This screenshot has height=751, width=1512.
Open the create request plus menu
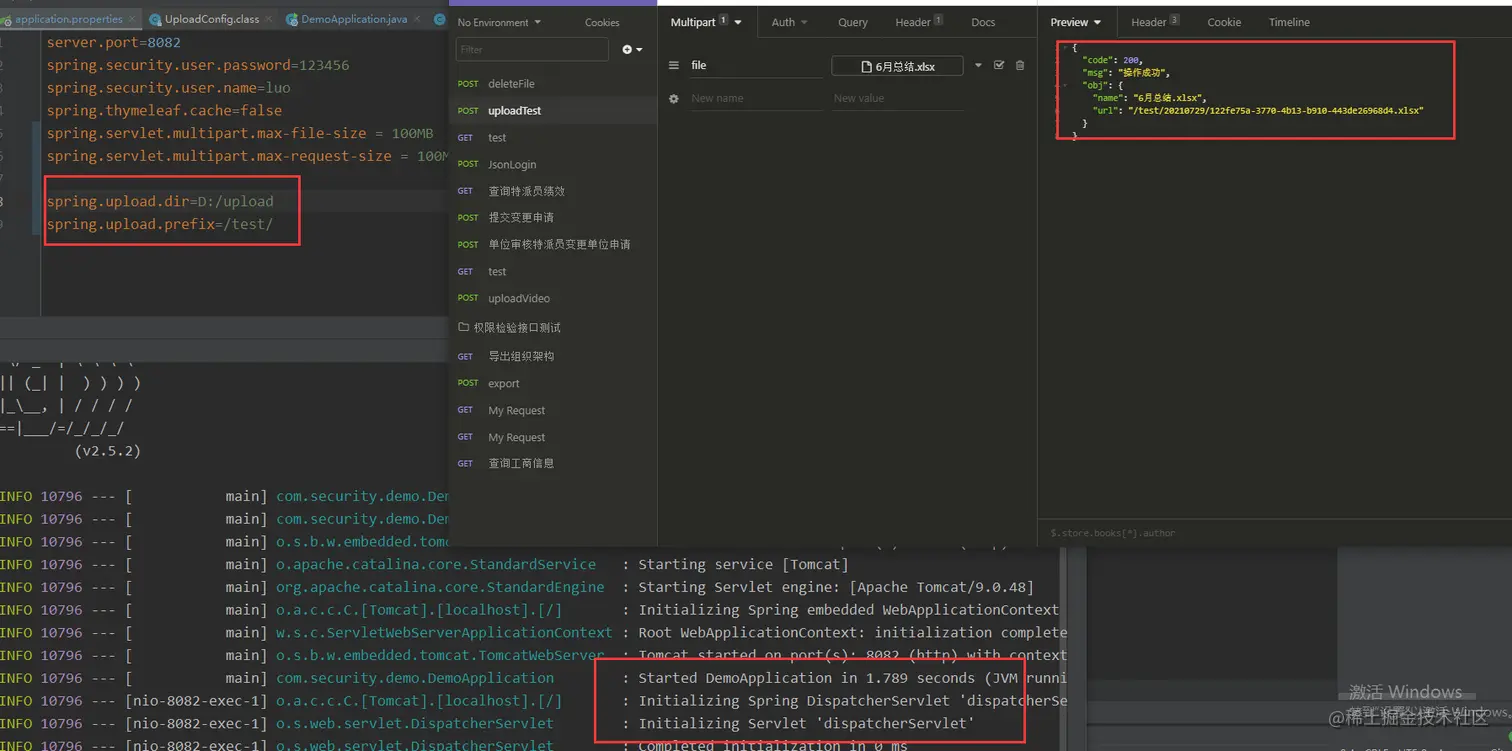tap(632, 49)
